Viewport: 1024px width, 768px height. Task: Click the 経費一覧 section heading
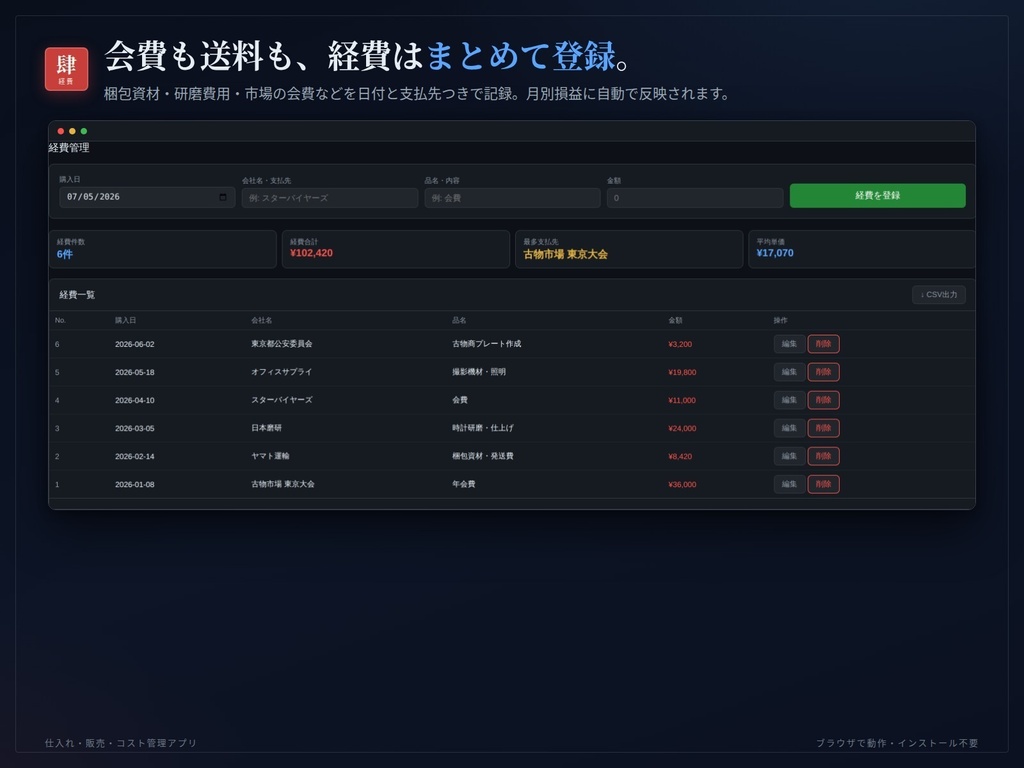pyautogui.click(x=77, y=295)
